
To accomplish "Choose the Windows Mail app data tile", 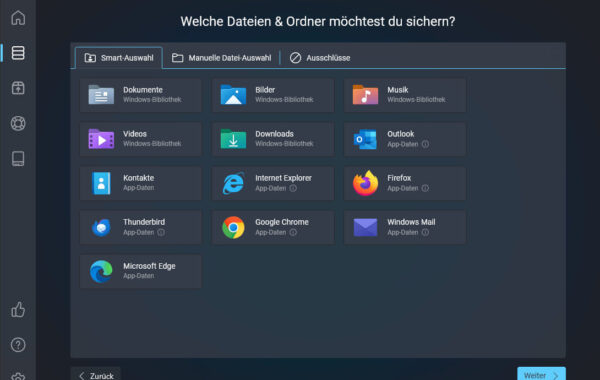I will click(405, 227).
